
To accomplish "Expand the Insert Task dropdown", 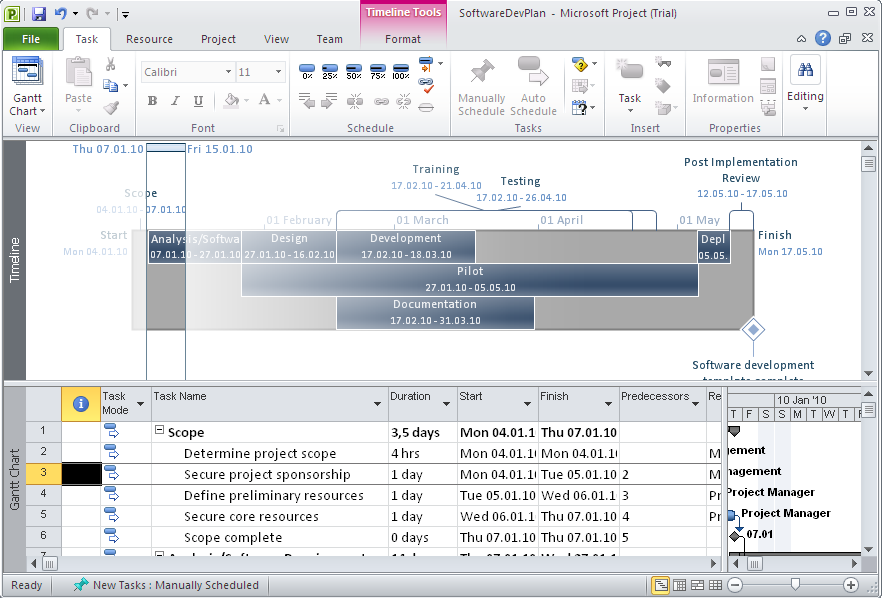I will click(629, 110).
